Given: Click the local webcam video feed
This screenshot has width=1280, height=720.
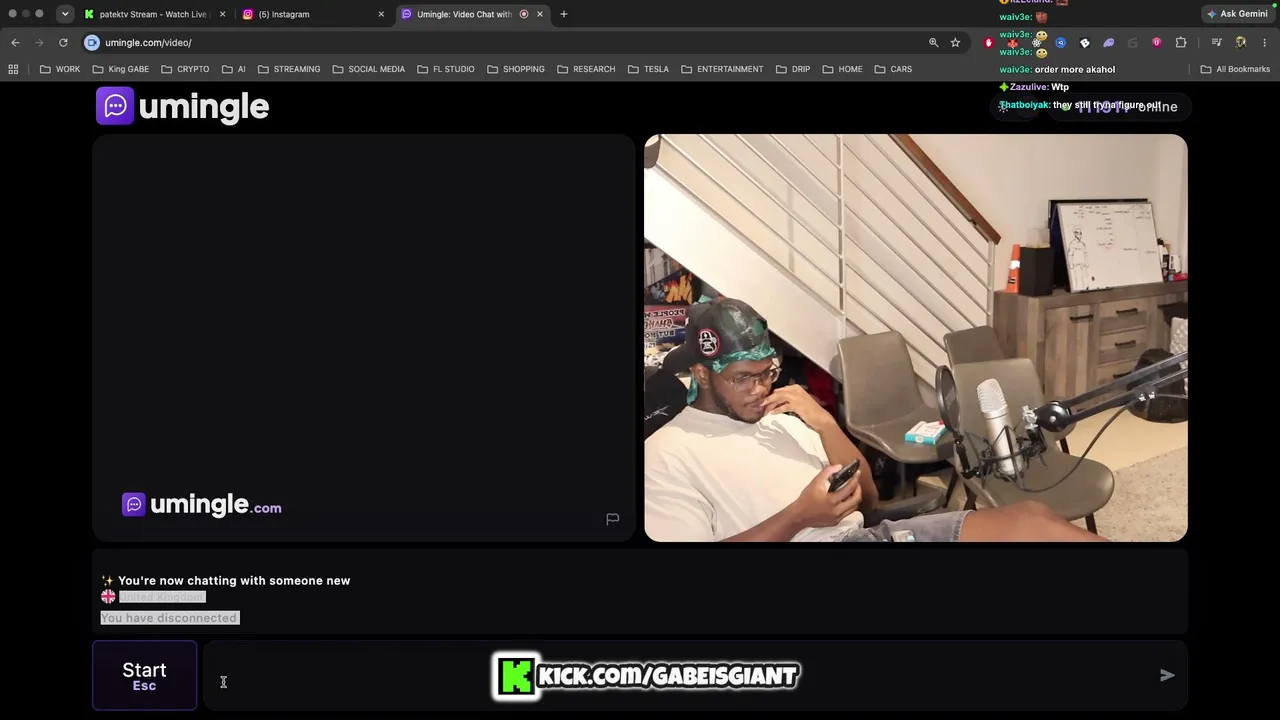Looking at the screenshot, I should [916, 338].
